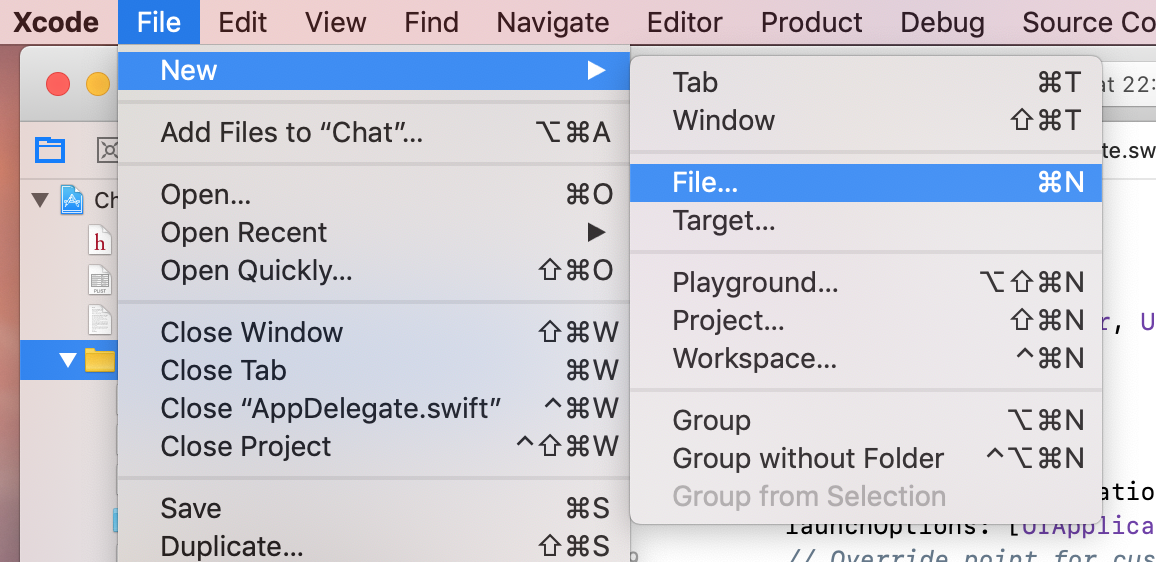
Task: Click the yellow minimize window button
Action: click(x=98, y=84)
